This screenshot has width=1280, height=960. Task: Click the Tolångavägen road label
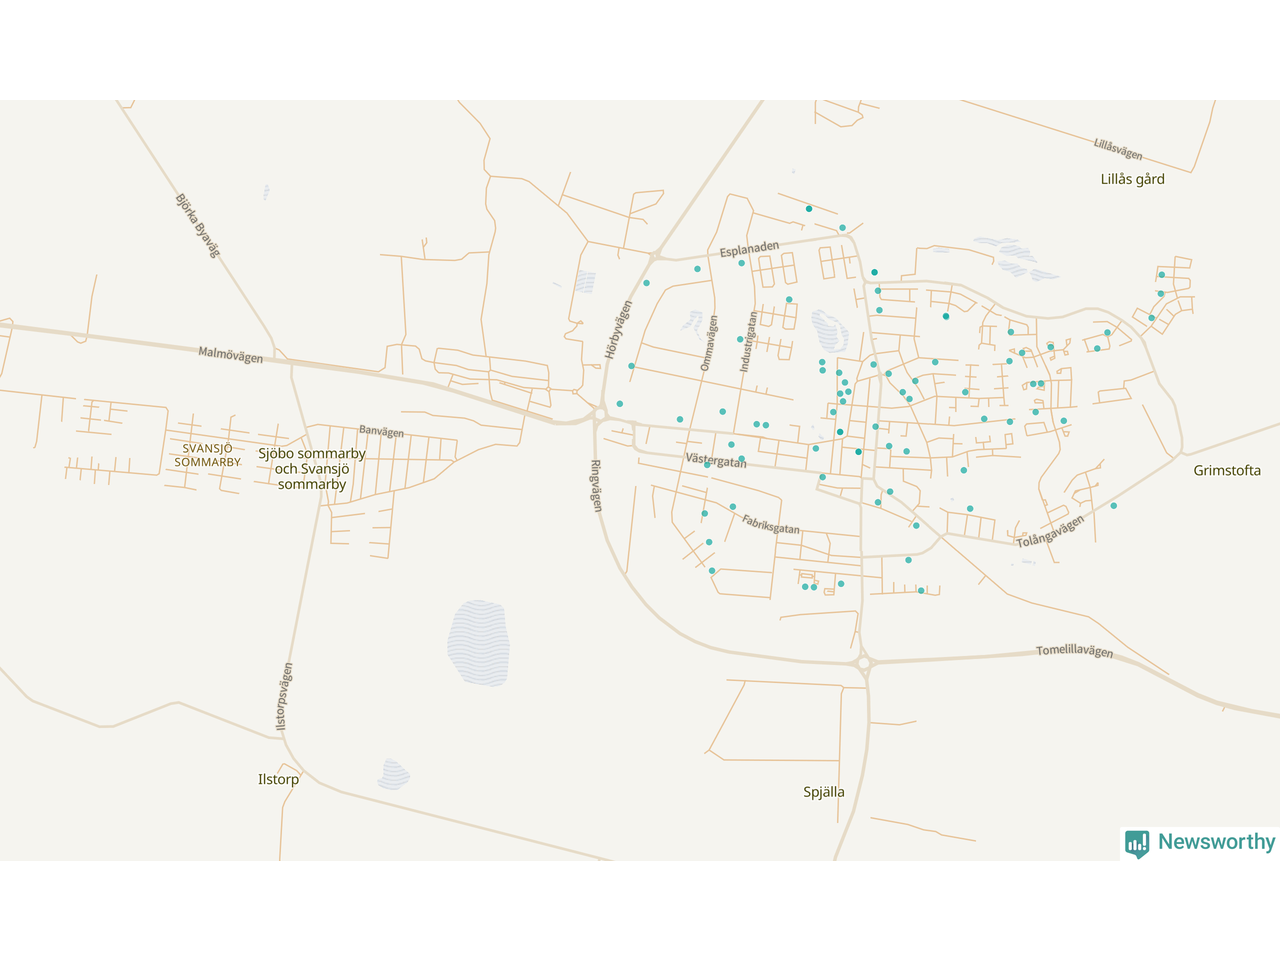1050,531
